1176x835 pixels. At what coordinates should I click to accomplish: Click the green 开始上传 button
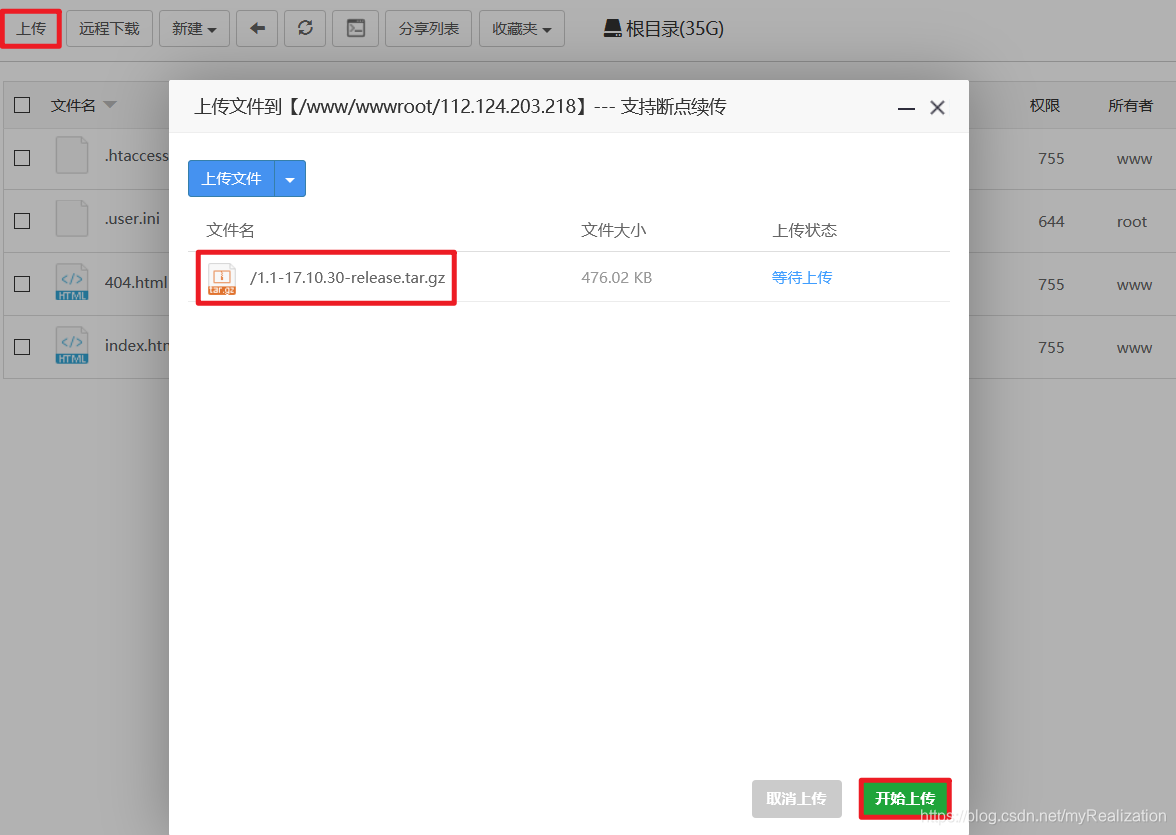[x=905, y=798]
